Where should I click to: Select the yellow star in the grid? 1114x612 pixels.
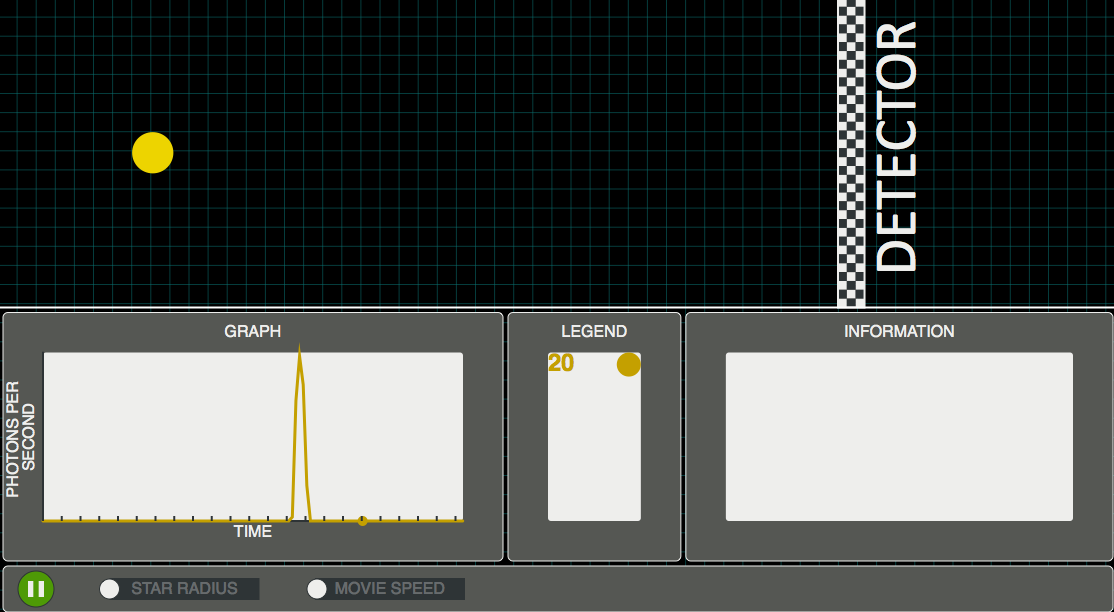(153, 153)
